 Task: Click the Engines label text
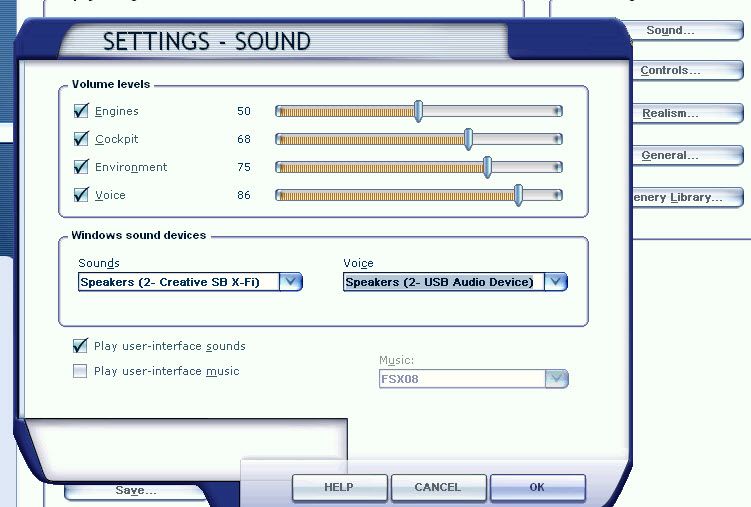117,112
